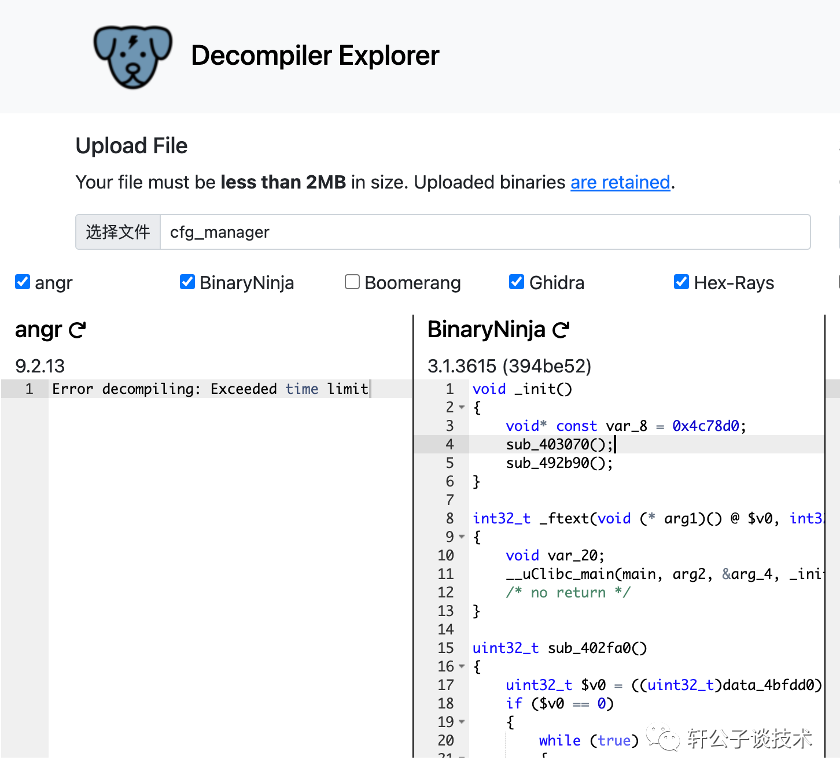Open the 'are retained' link
This screenshot has width=840, height=776.
(x=620, y=183)
